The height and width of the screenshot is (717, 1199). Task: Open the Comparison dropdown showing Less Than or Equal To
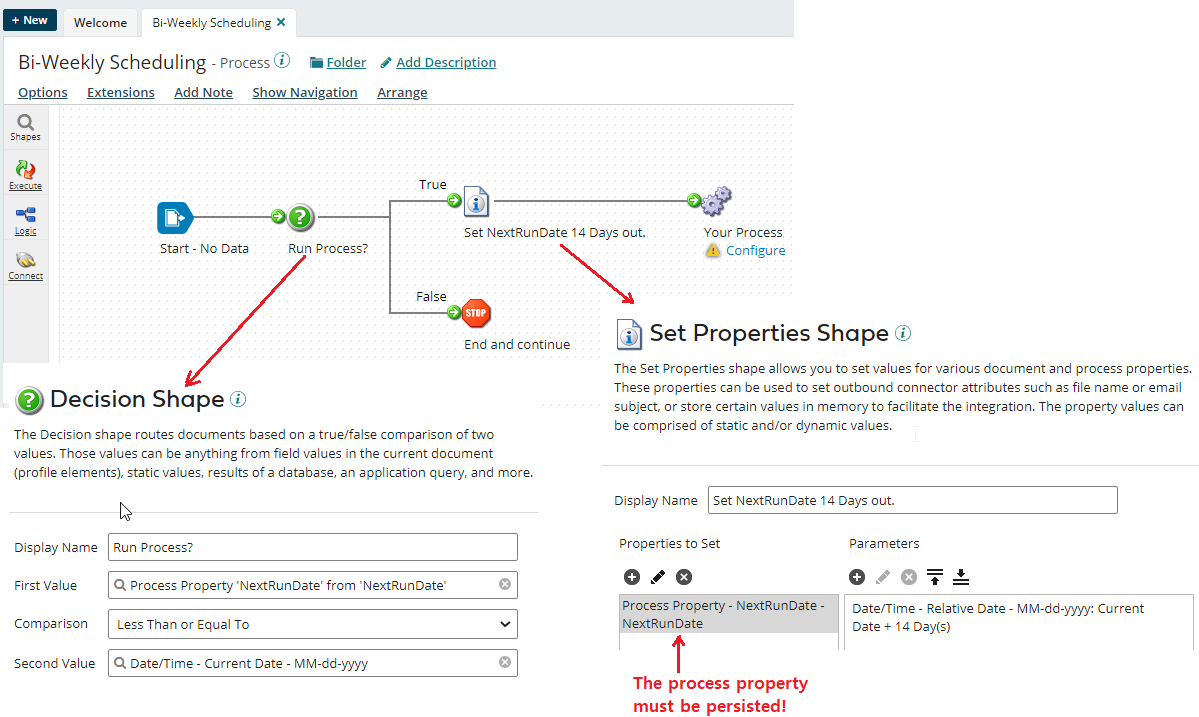[312, 624]
